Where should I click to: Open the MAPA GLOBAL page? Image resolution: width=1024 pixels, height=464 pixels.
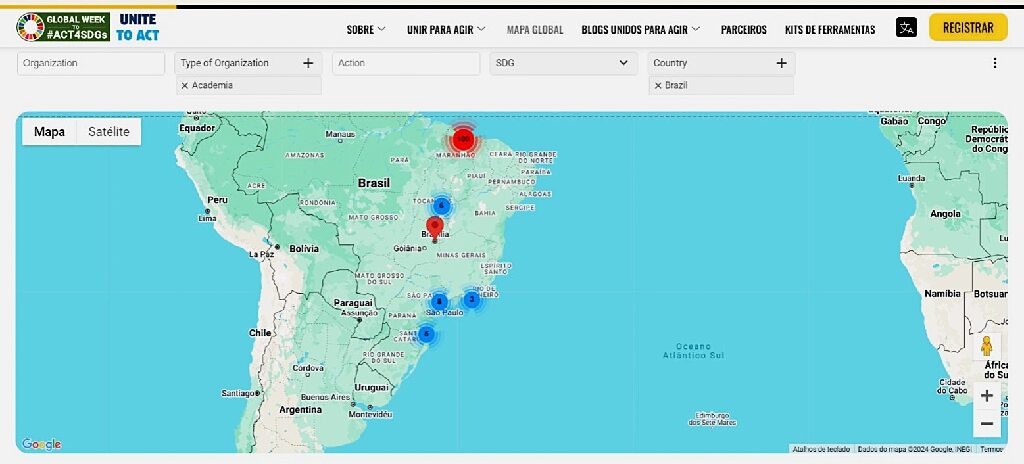(535, 29)
